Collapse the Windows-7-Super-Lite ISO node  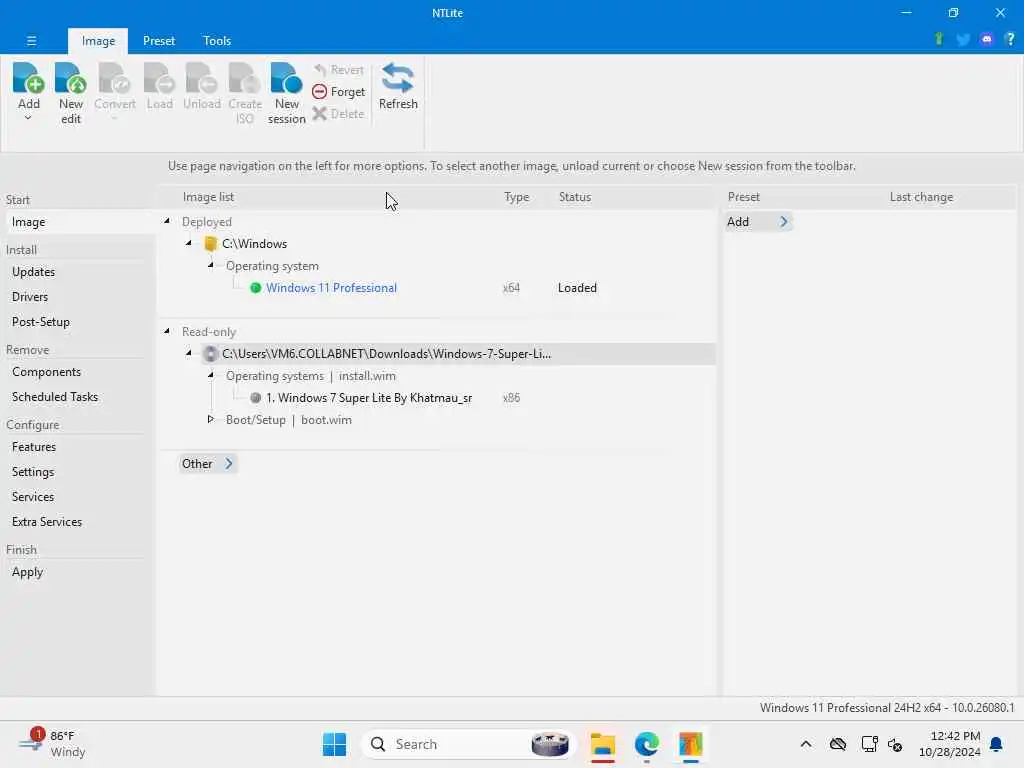189,353
